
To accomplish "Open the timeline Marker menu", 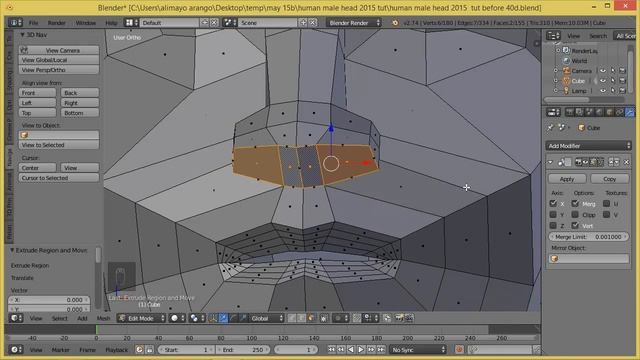I will coord(60,350).
